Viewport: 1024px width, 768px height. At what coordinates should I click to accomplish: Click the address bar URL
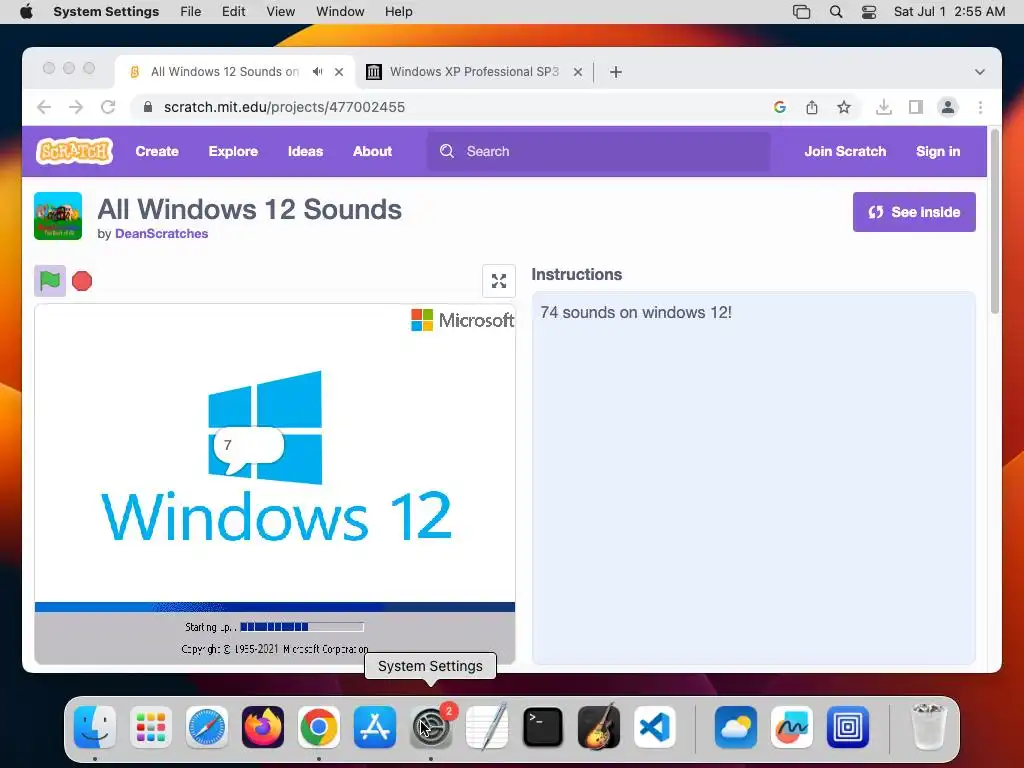tap(284, 107)
